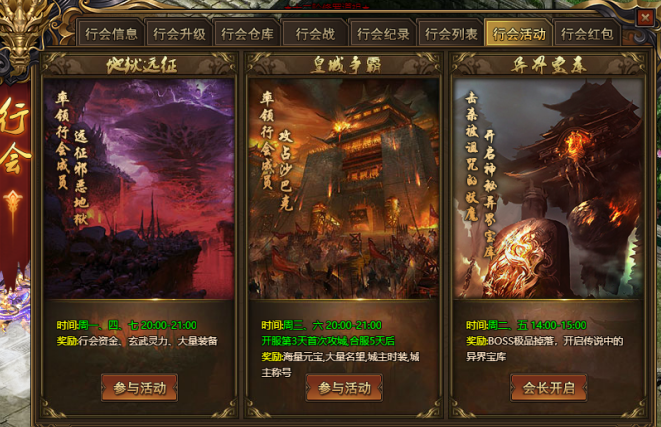Click 参与活动 under 皇城争霸
This screenshot has height=427, width=661.
tap(344, 388)
